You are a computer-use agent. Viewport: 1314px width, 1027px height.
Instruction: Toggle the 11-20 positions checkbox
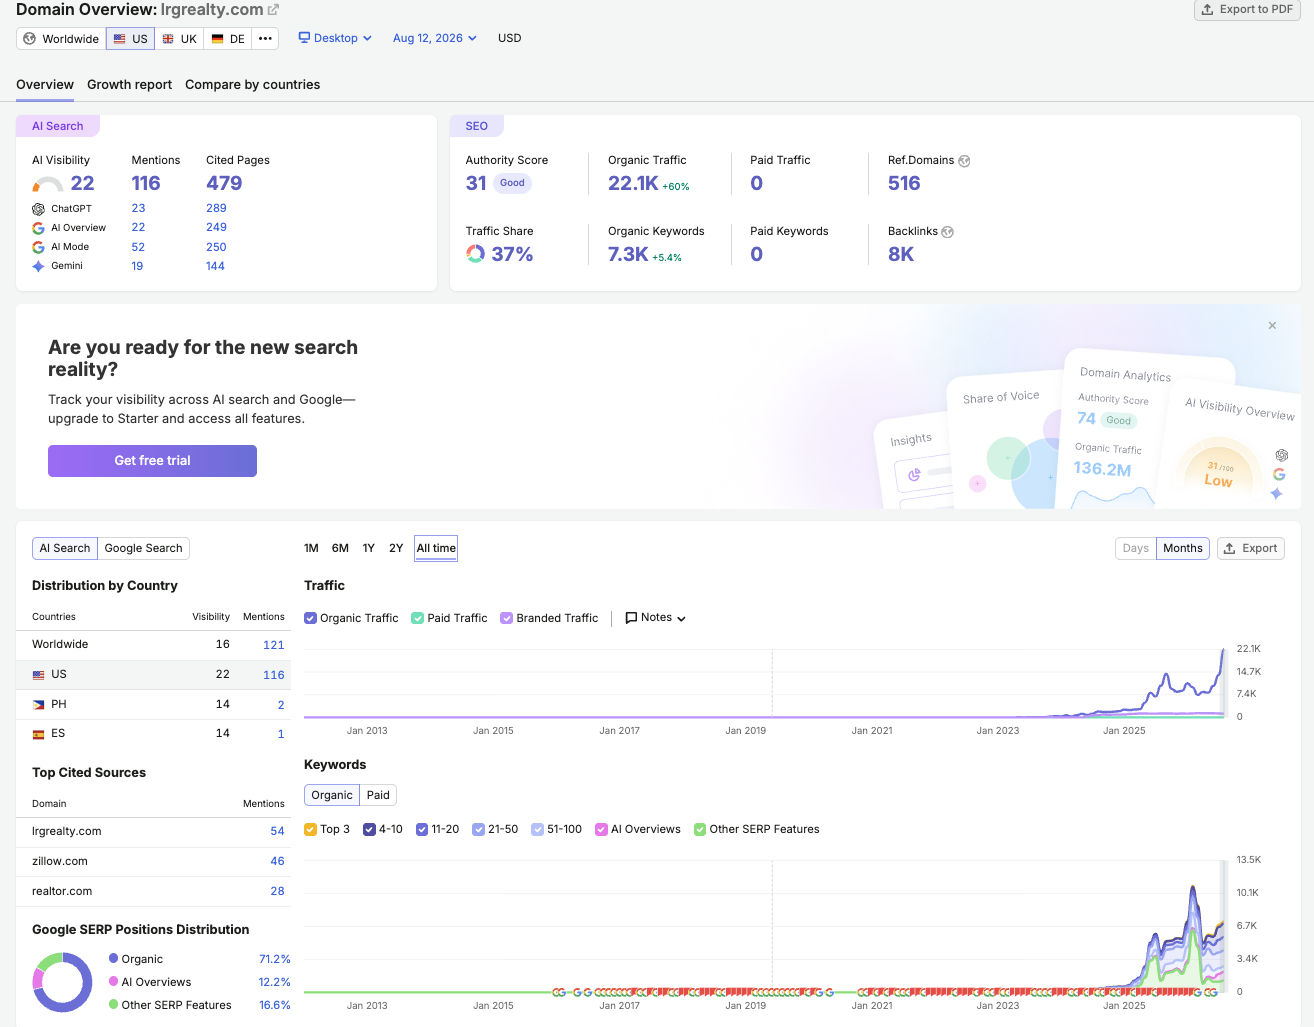tap(422, 829)
